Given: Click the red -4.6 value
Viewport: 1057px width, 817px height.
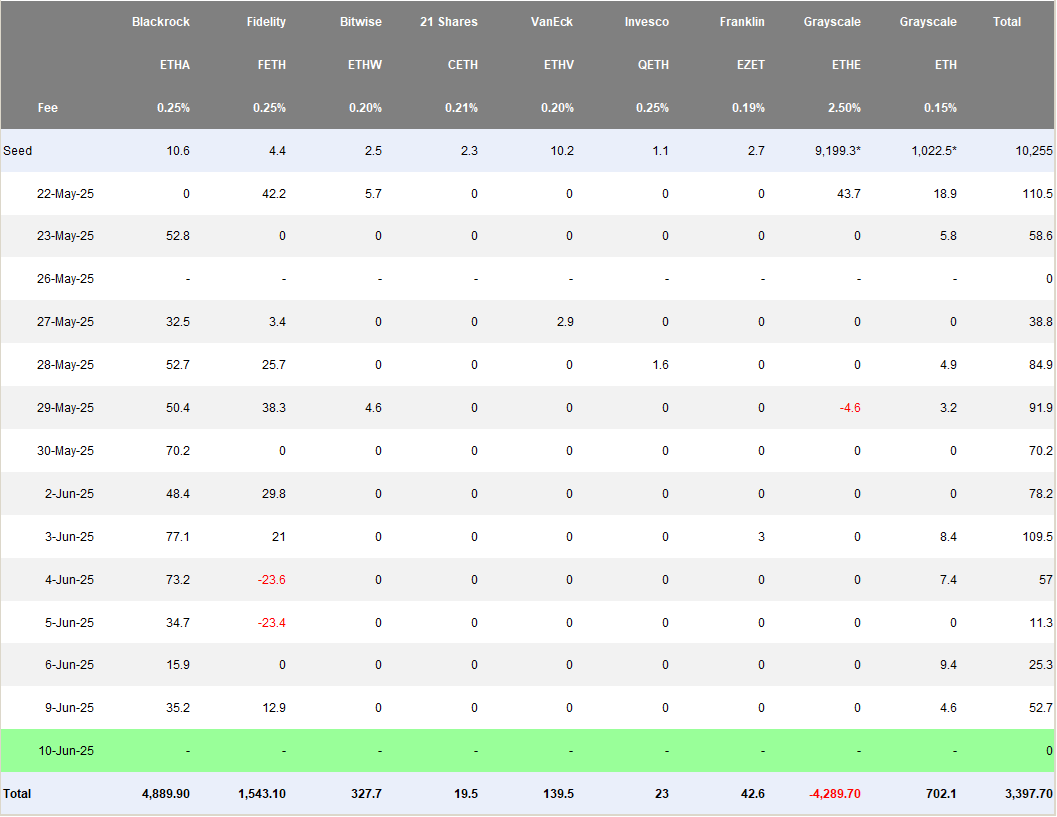Looking at the screenshot, I should point(850,408).
